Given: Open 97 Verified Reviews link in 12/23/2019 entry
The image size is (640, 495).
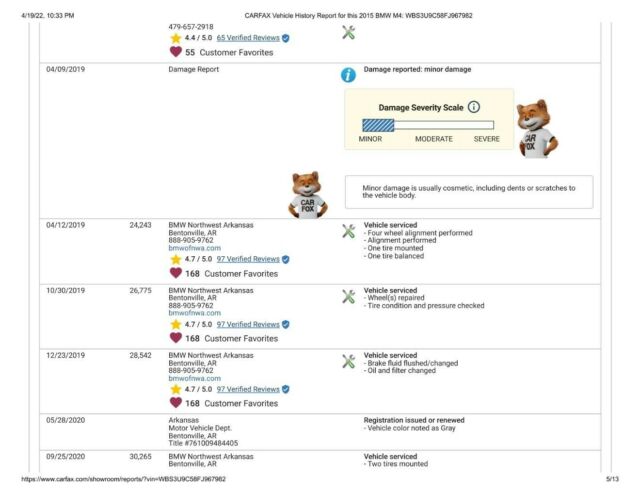Looking at the screenshot, I should (x=248, y=389).
